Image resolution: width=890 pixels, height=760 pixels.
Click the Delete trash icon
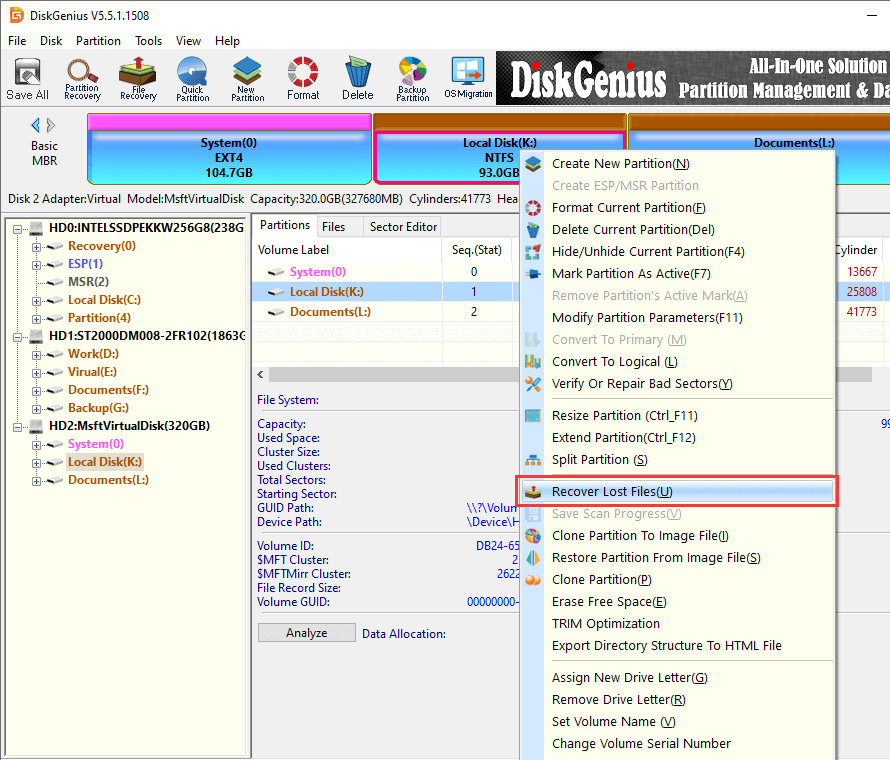pyautogui.click(x=357, y=78)
